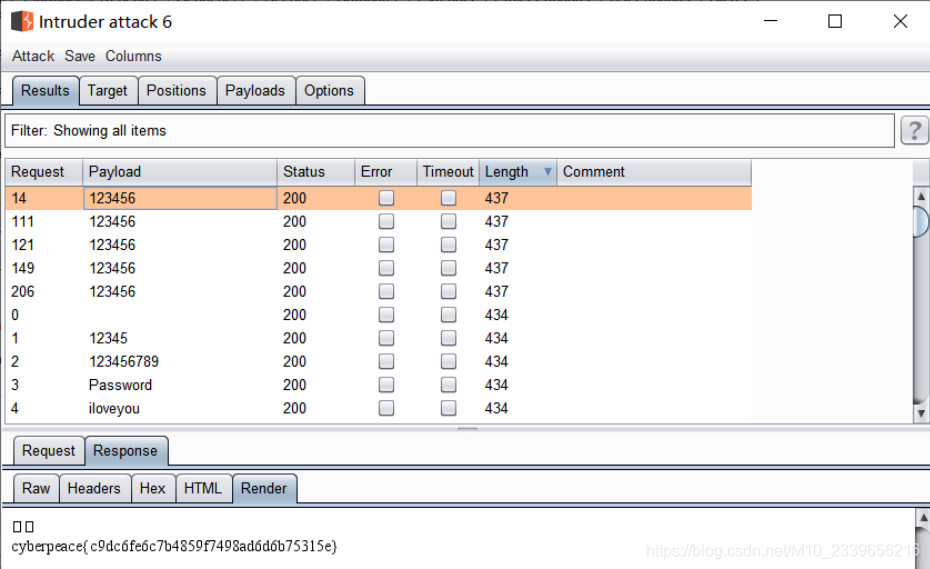This screenshot has width=930, height=569.
Task: Switch to the Options tab
Action: [329, 91]
